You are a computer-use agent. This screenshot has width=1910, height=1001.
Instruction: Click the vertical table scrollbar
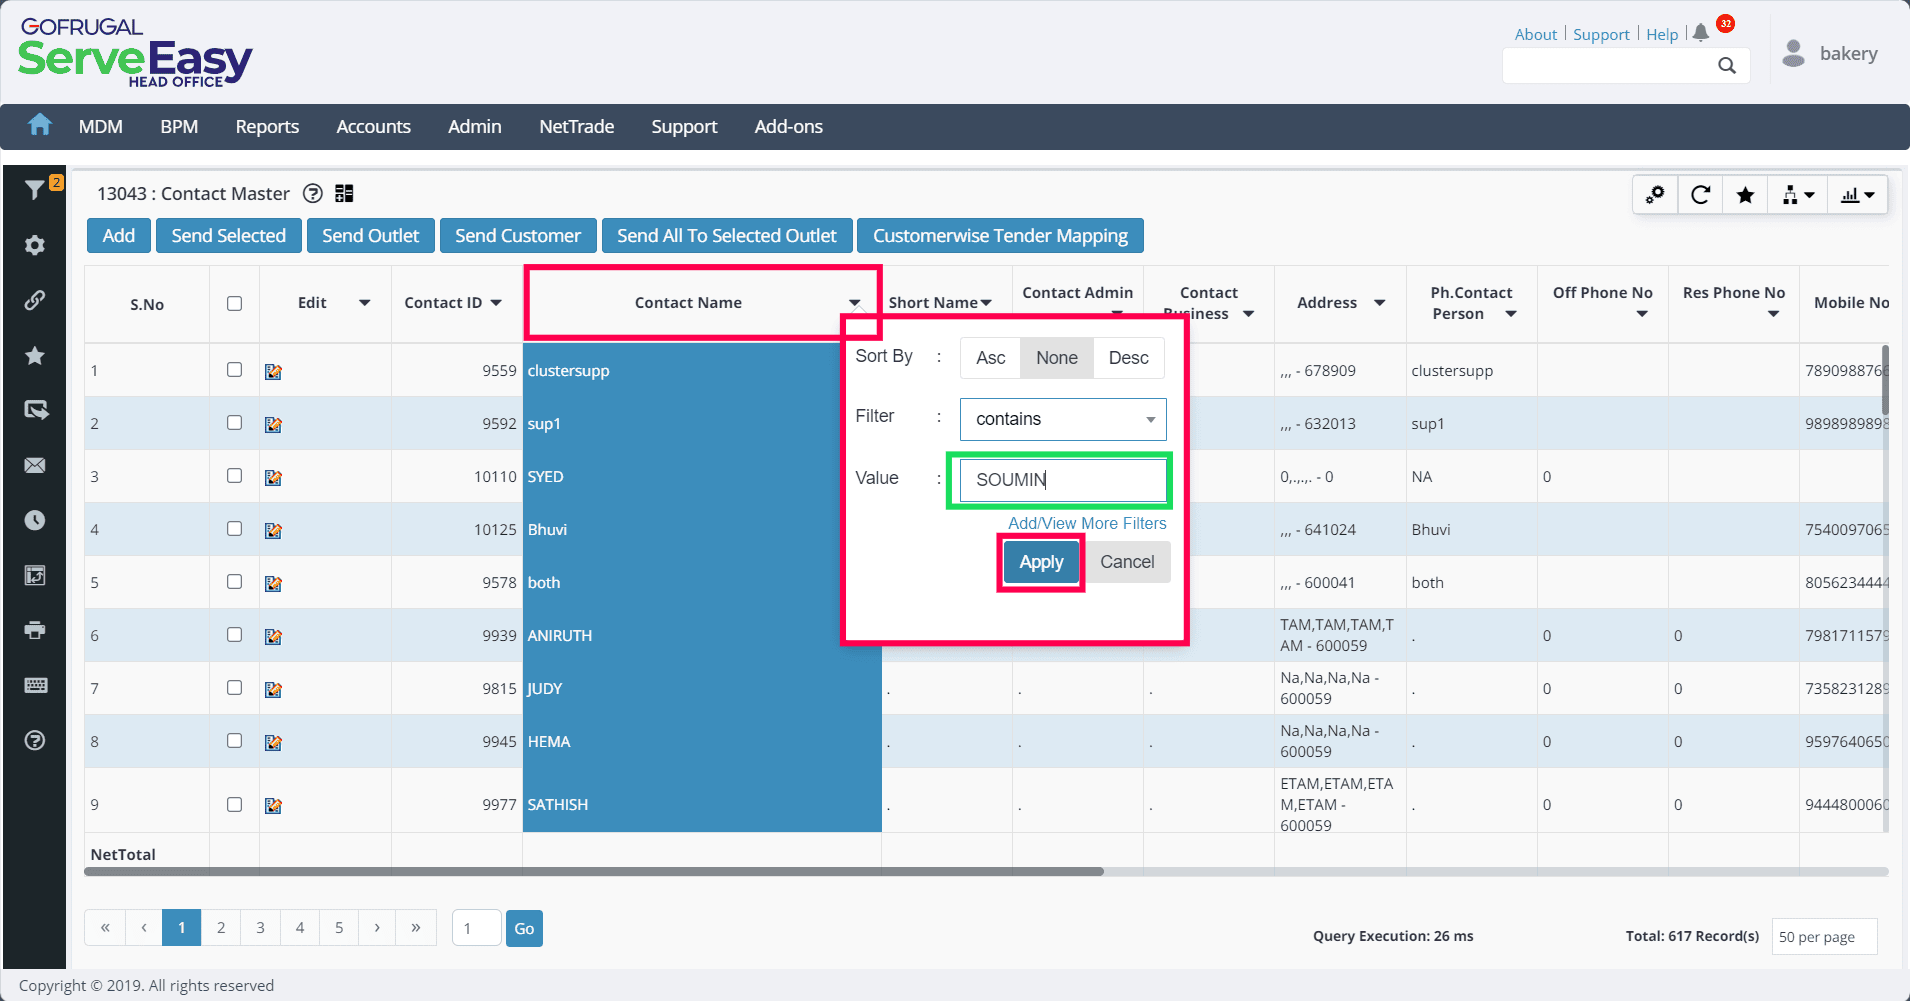(x=1886, y=380)
